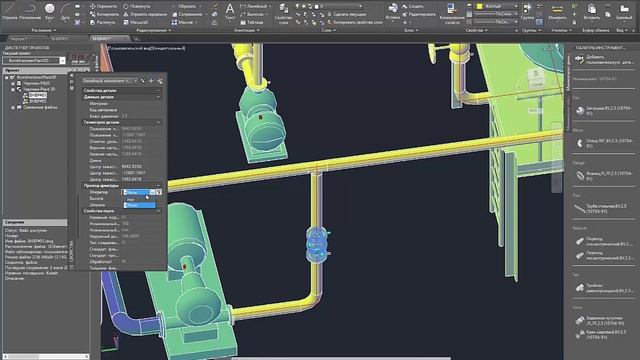This screenshot has height=360, width=640.
Task: Click the Copy (Копировать) command
Action: pos(104,14)
